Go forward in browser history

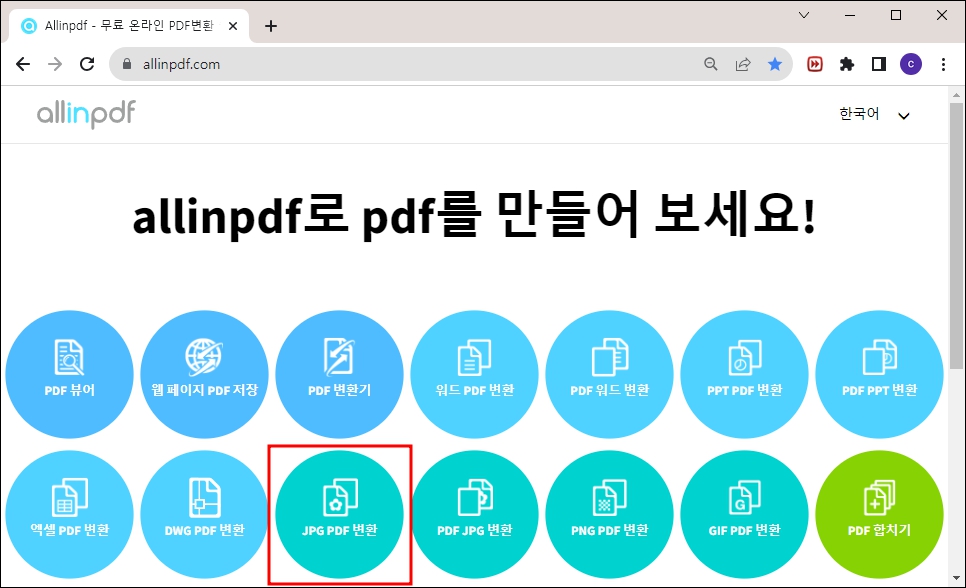55,64
